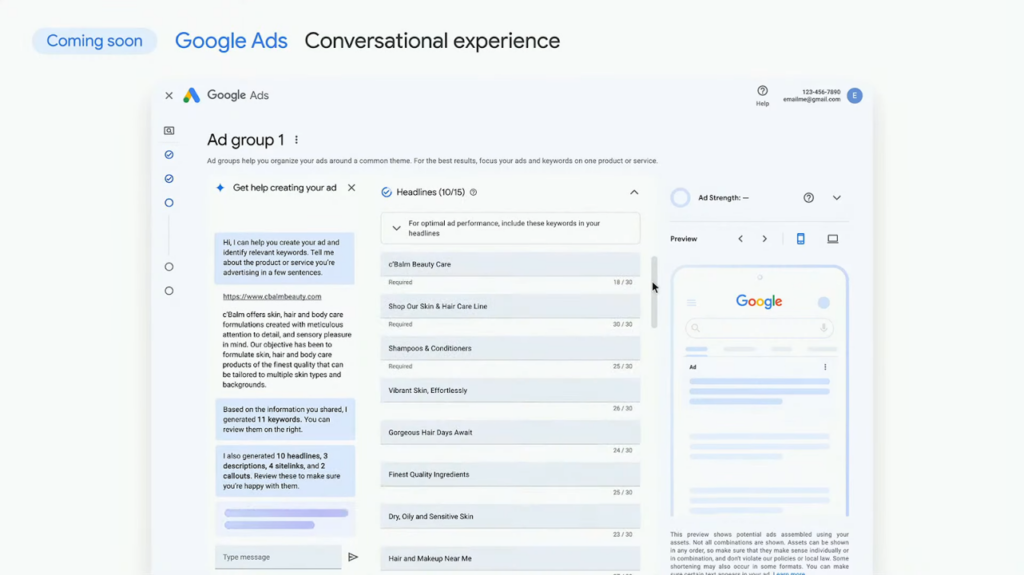The height and width of the screenshot is (575, 1024).
Task: Click the 10 headlines generated chat message
Action: [285, 471]
